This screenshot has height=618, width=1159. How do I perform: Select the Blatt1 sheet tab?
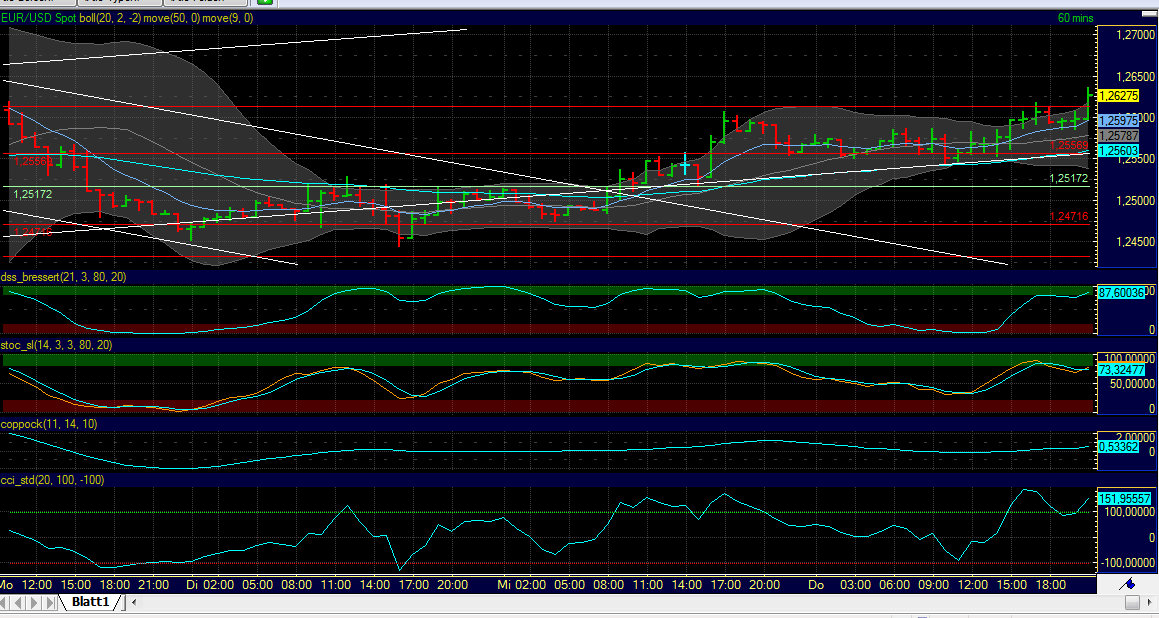click(x=90, y=601)
